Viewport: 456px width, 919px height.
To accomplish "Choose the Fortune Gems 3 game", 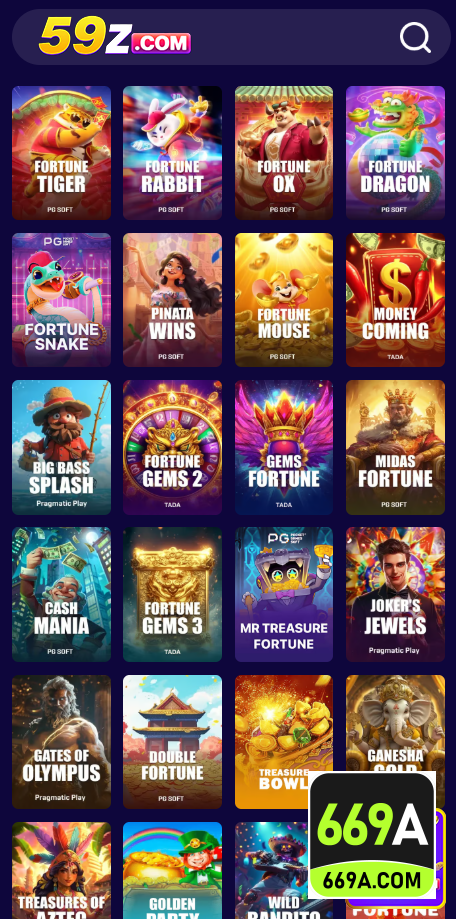I will click(x=172, y=594).
